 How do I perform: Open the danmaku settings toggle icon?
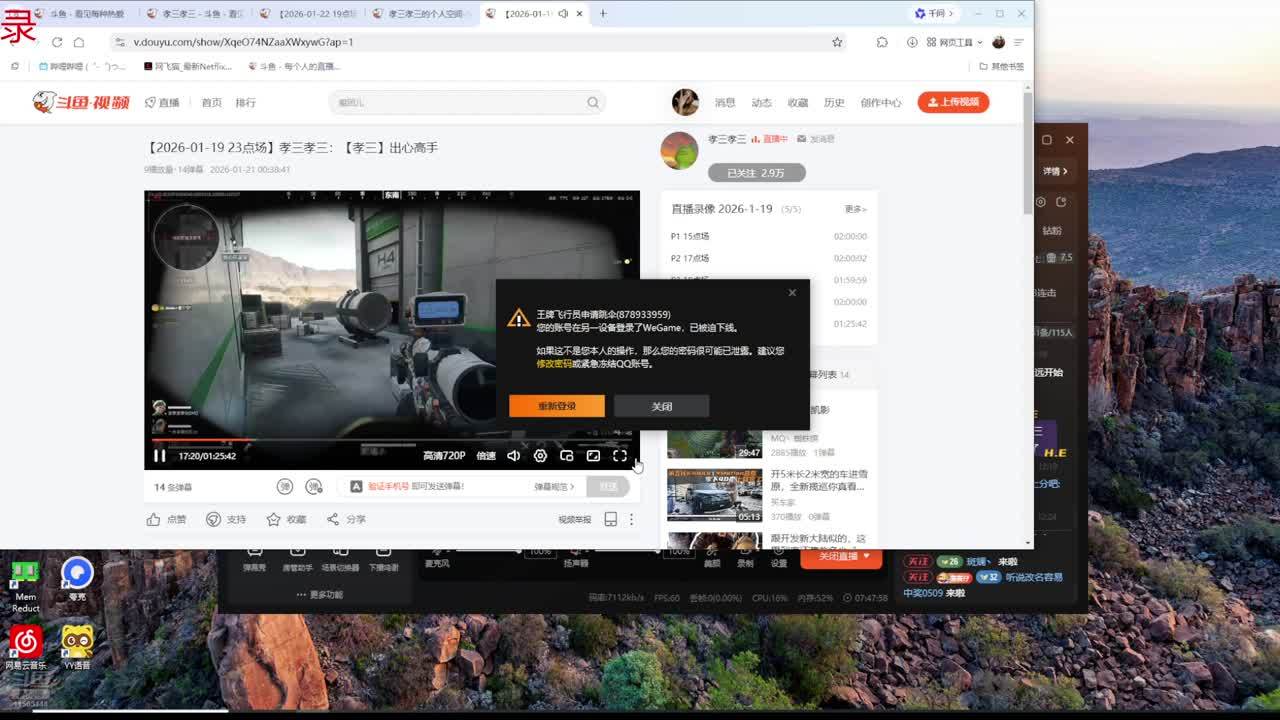[314, 487]
